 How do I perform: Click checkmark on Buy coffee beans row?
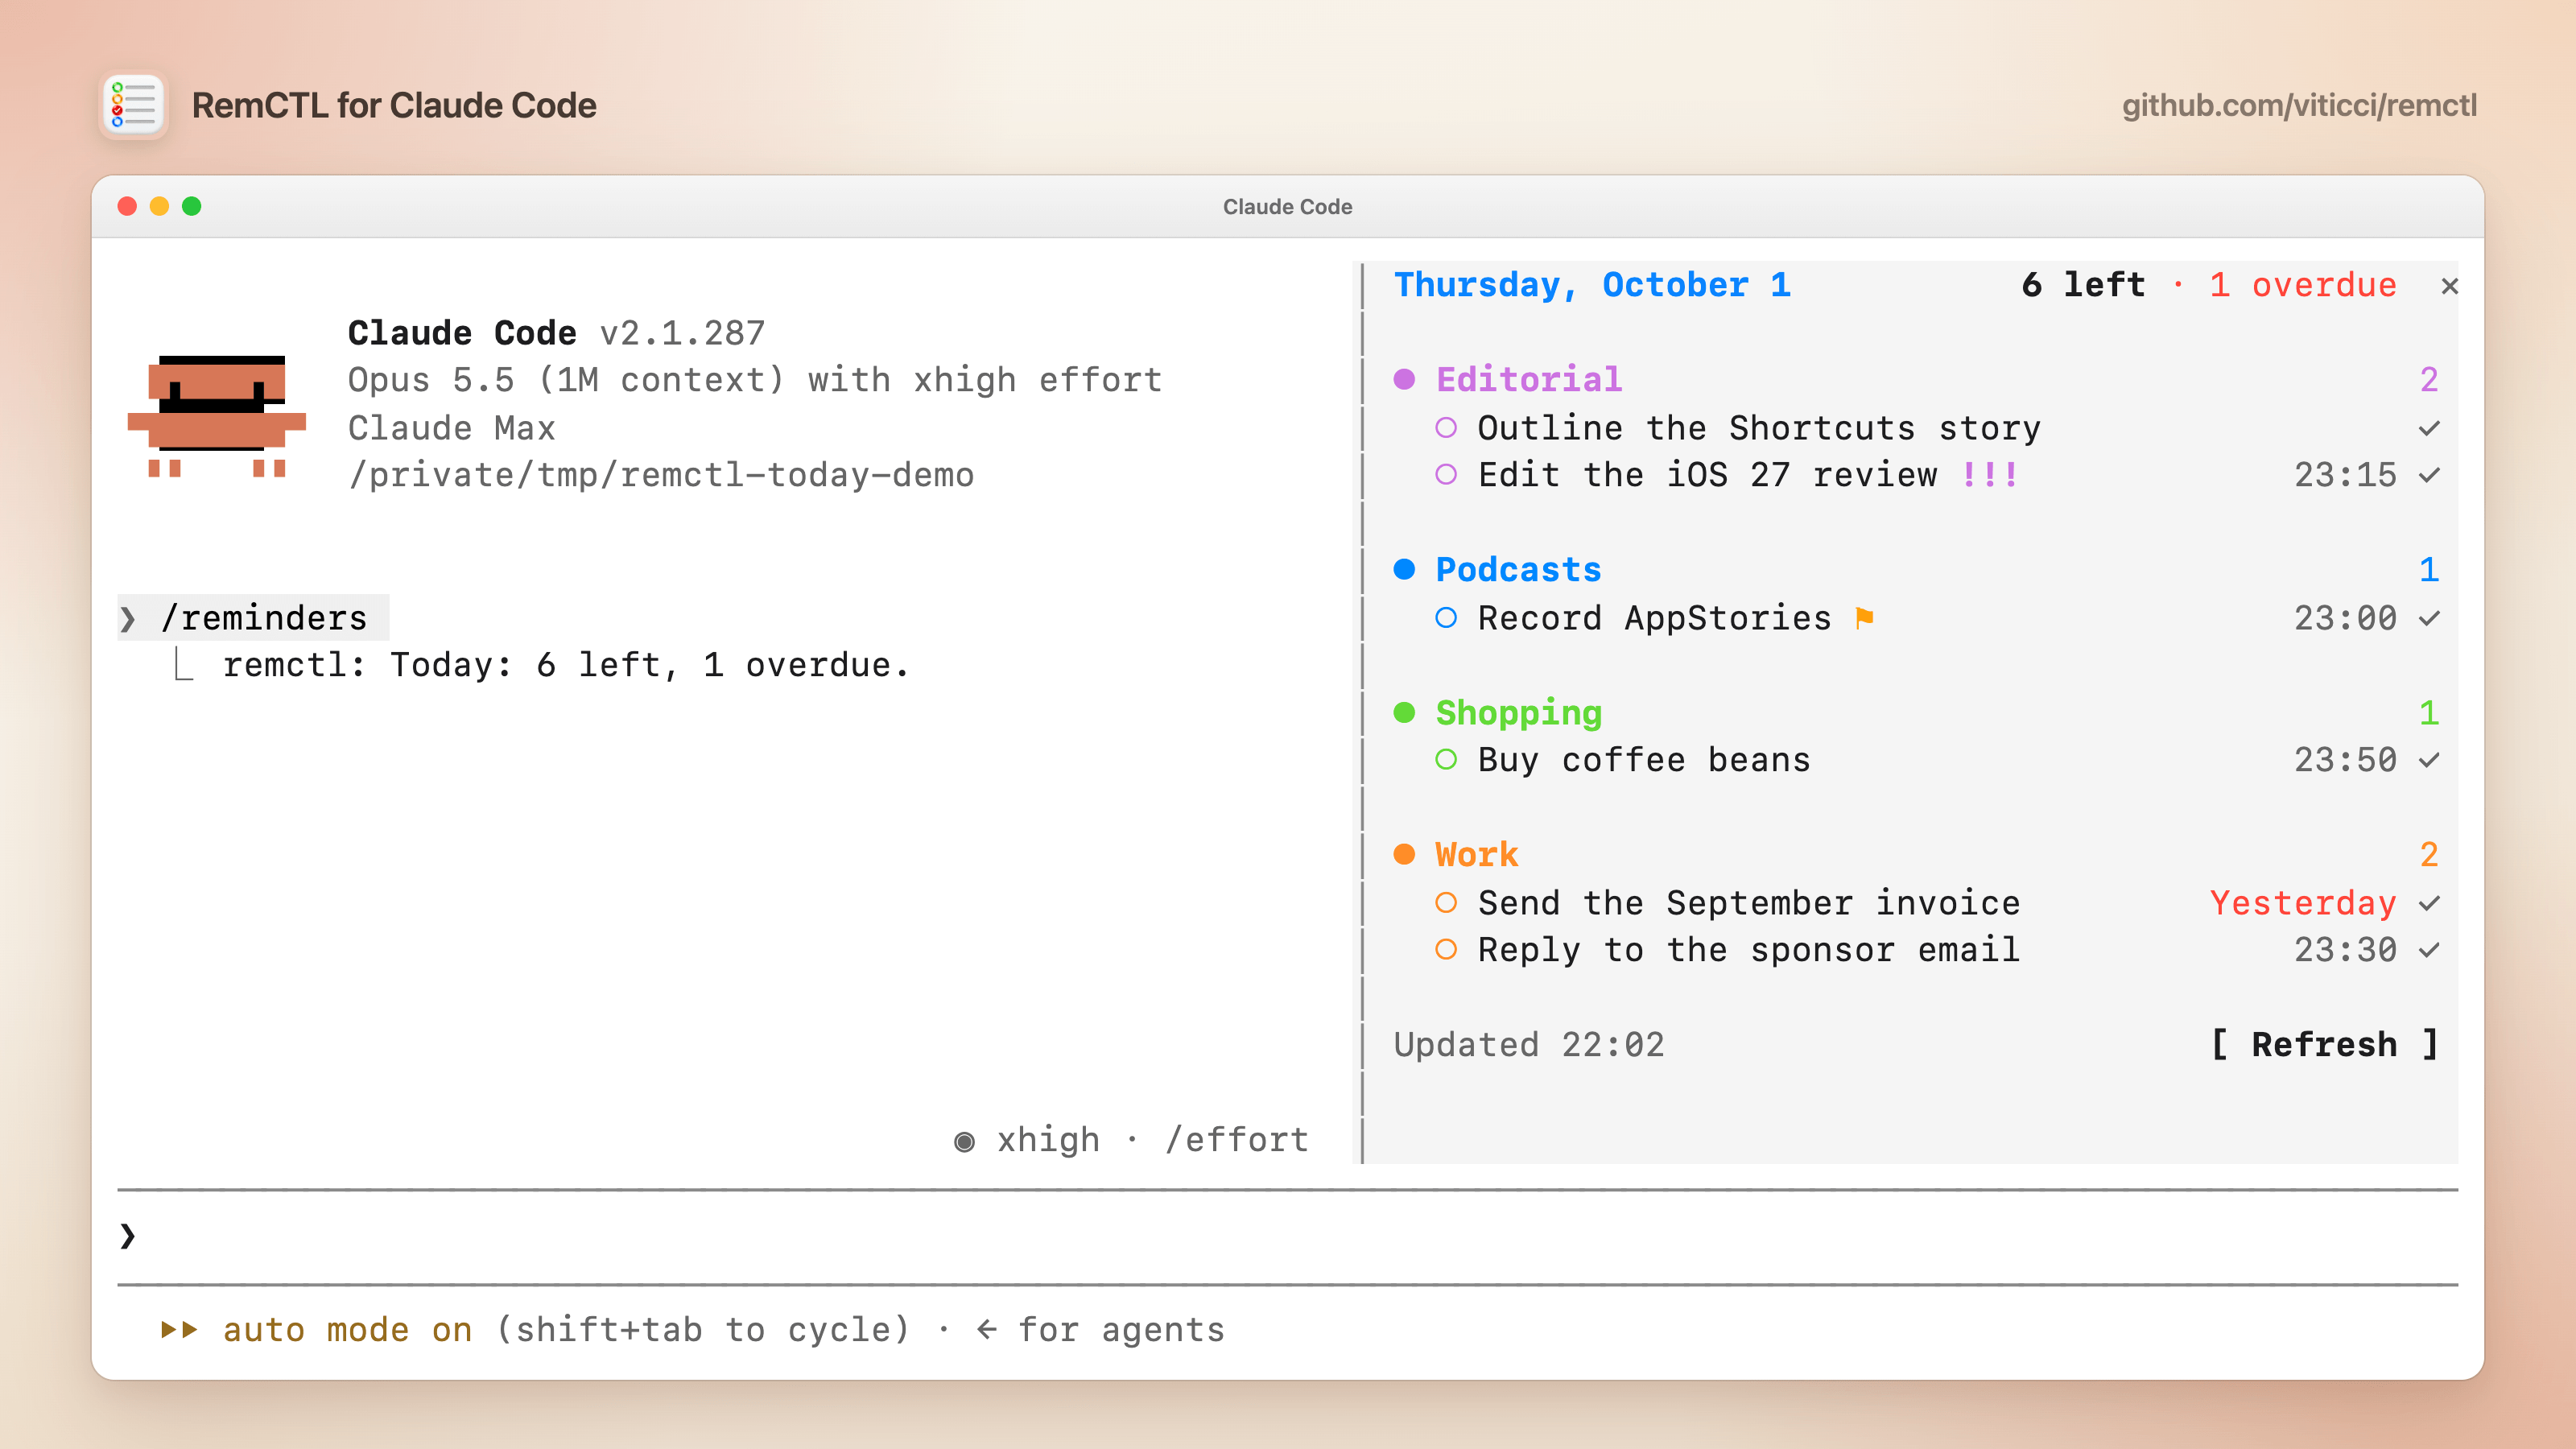coord(2429,761)
